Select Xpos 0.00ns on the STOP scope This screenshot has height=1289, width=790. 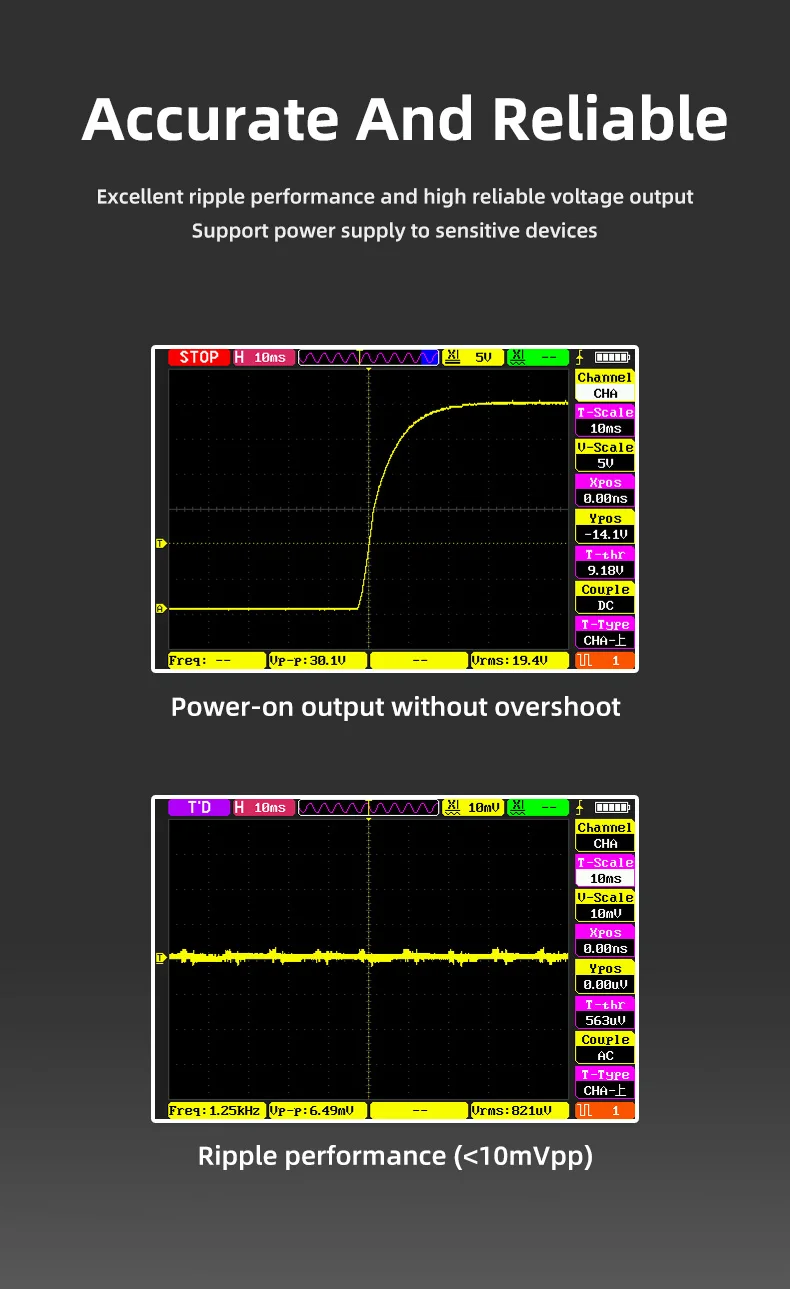pyautogui.click(x=605, y=491)
